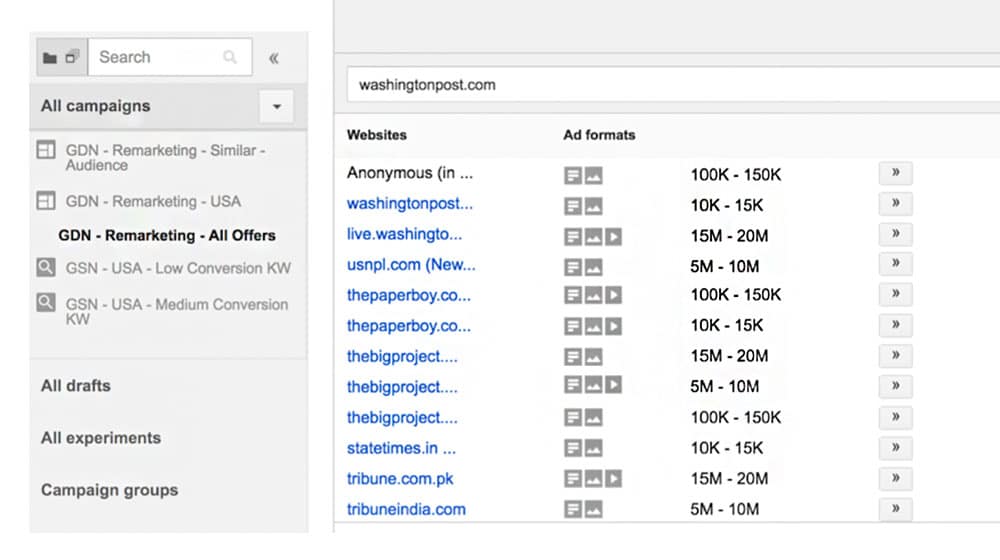
Task: Click text ad format icon in Anonymous row
Action: (x=573, y=175)
